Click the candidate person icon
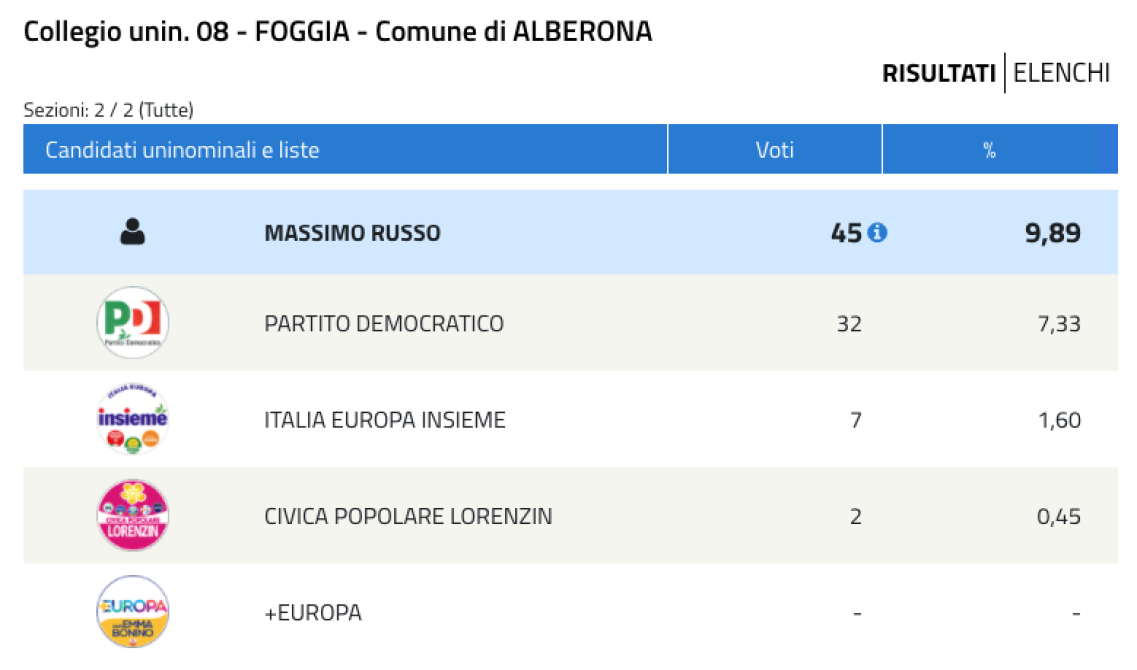 [133, 232]
